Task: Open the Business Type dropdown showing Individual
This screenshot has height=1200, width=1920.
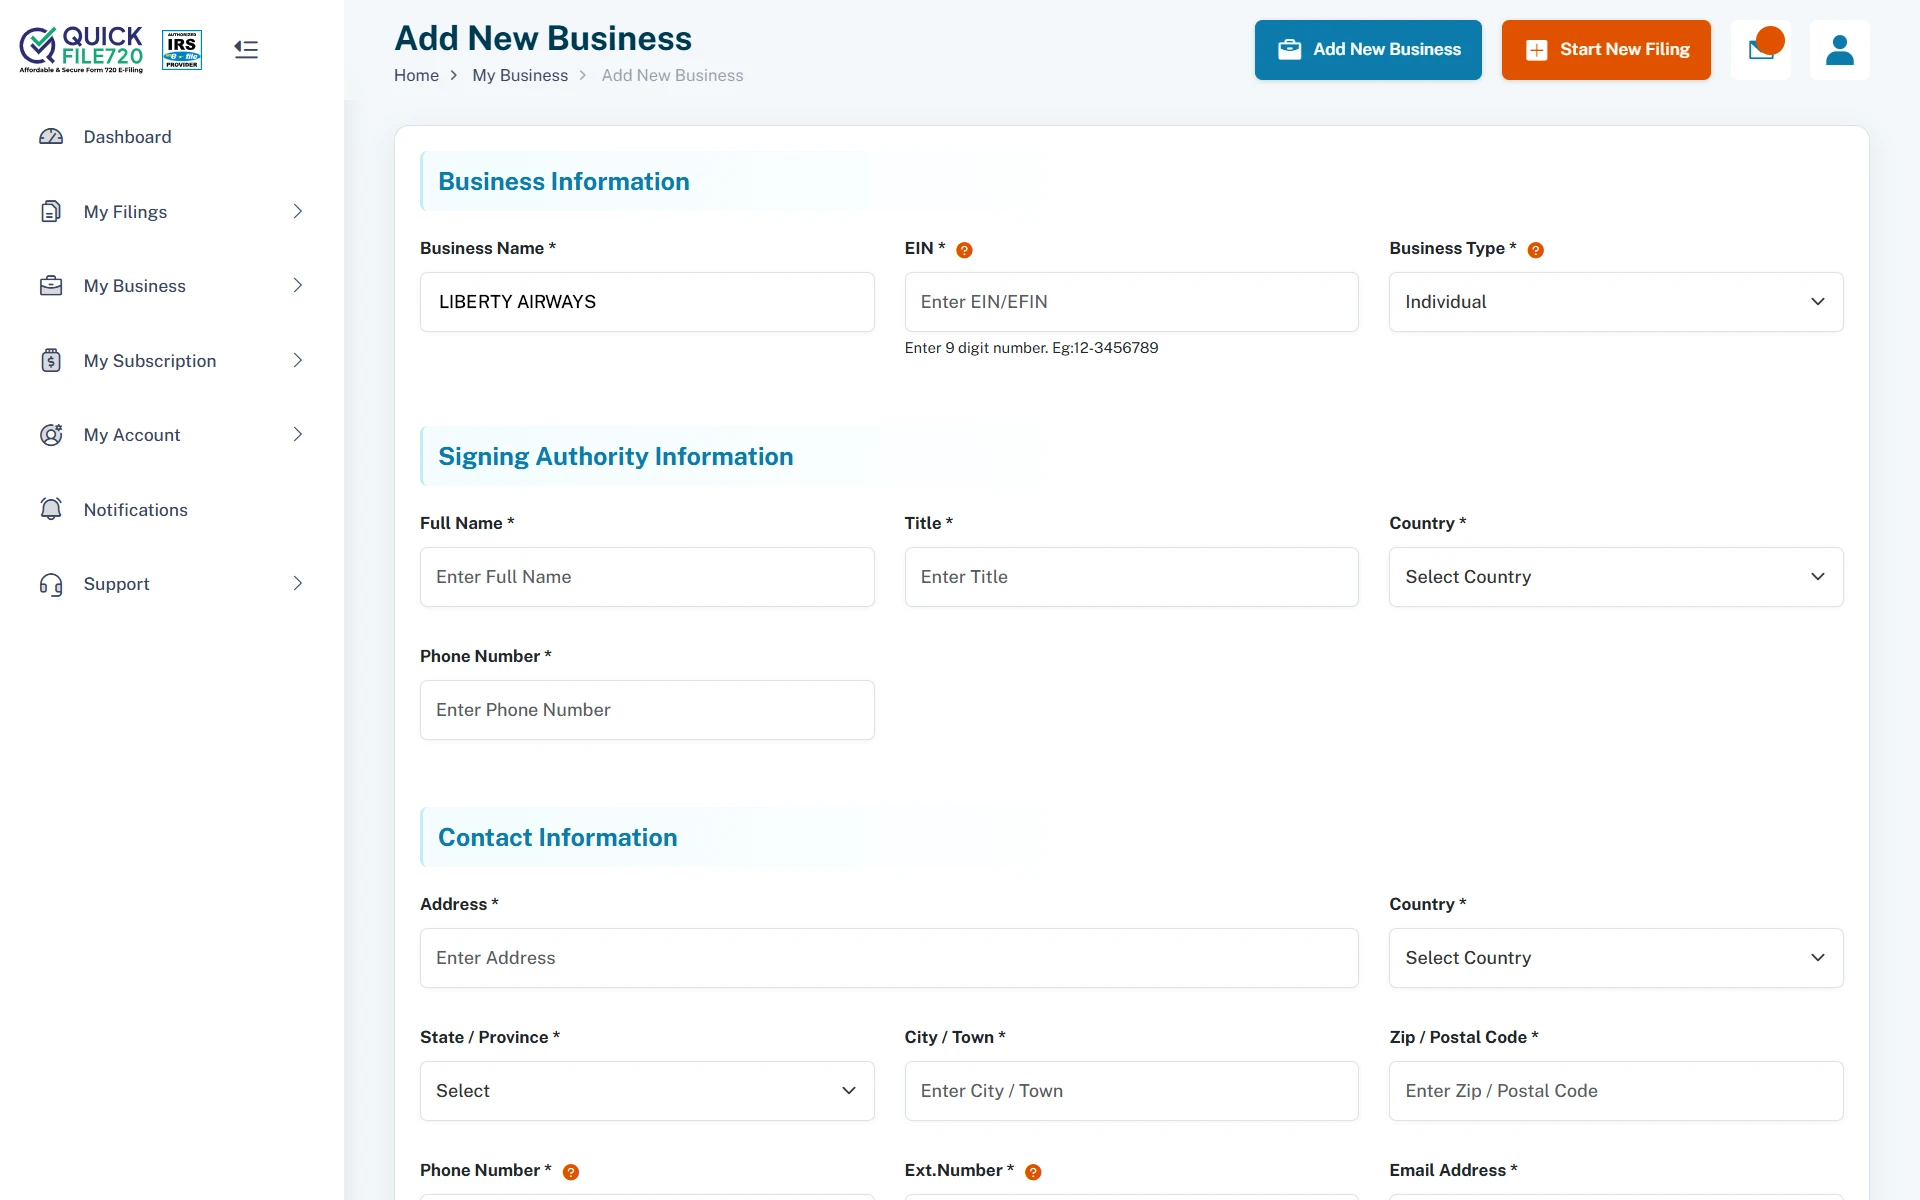Action: click(x=1614, y=301)
